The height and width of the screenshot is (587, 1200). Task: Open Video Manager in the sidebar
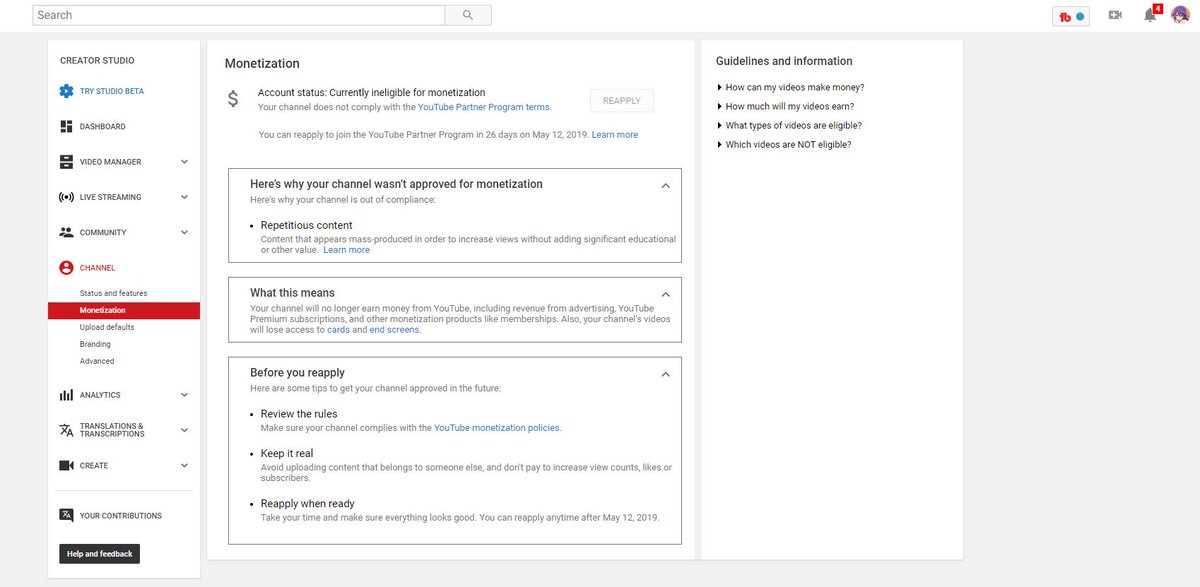110,162
